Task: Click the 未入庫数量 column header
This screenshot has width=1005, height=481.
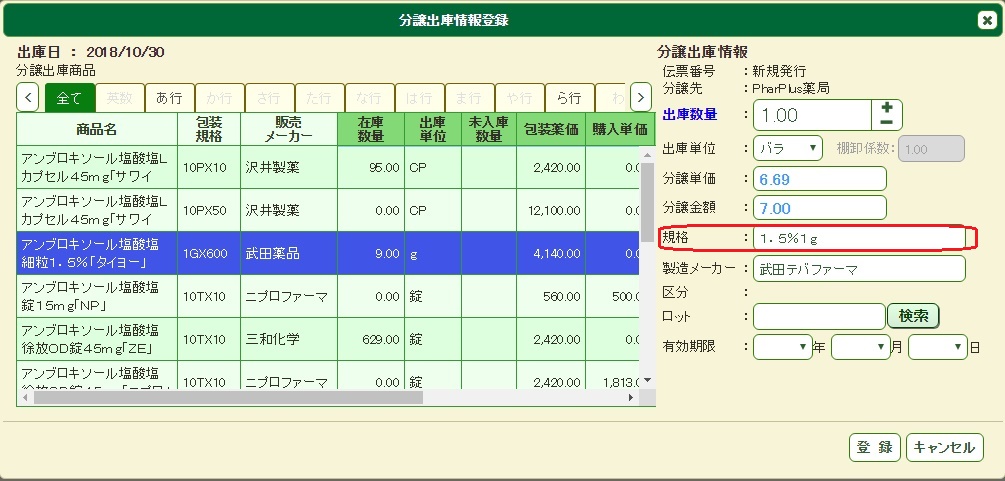Action: pos(488,129)
